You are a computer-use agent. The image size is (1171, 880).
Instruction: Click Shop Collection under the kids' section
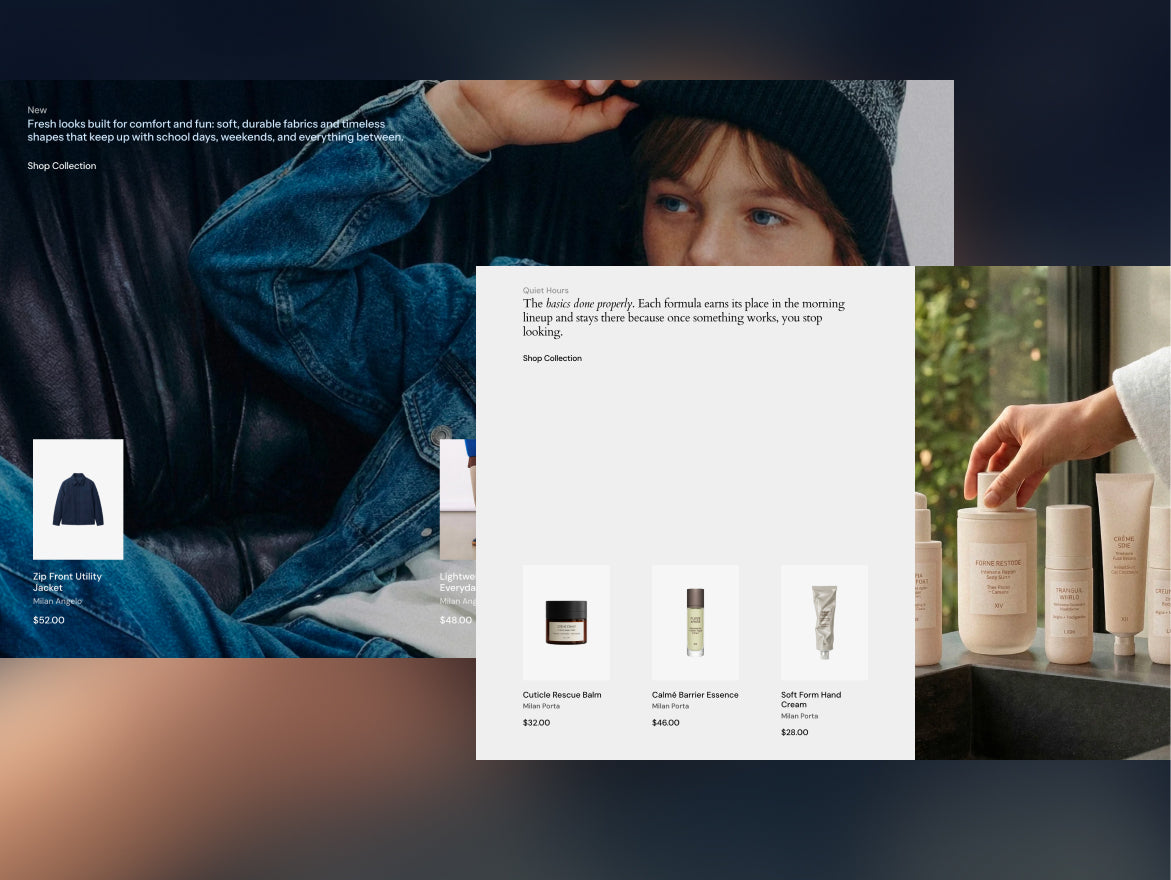tap(62, 166)
